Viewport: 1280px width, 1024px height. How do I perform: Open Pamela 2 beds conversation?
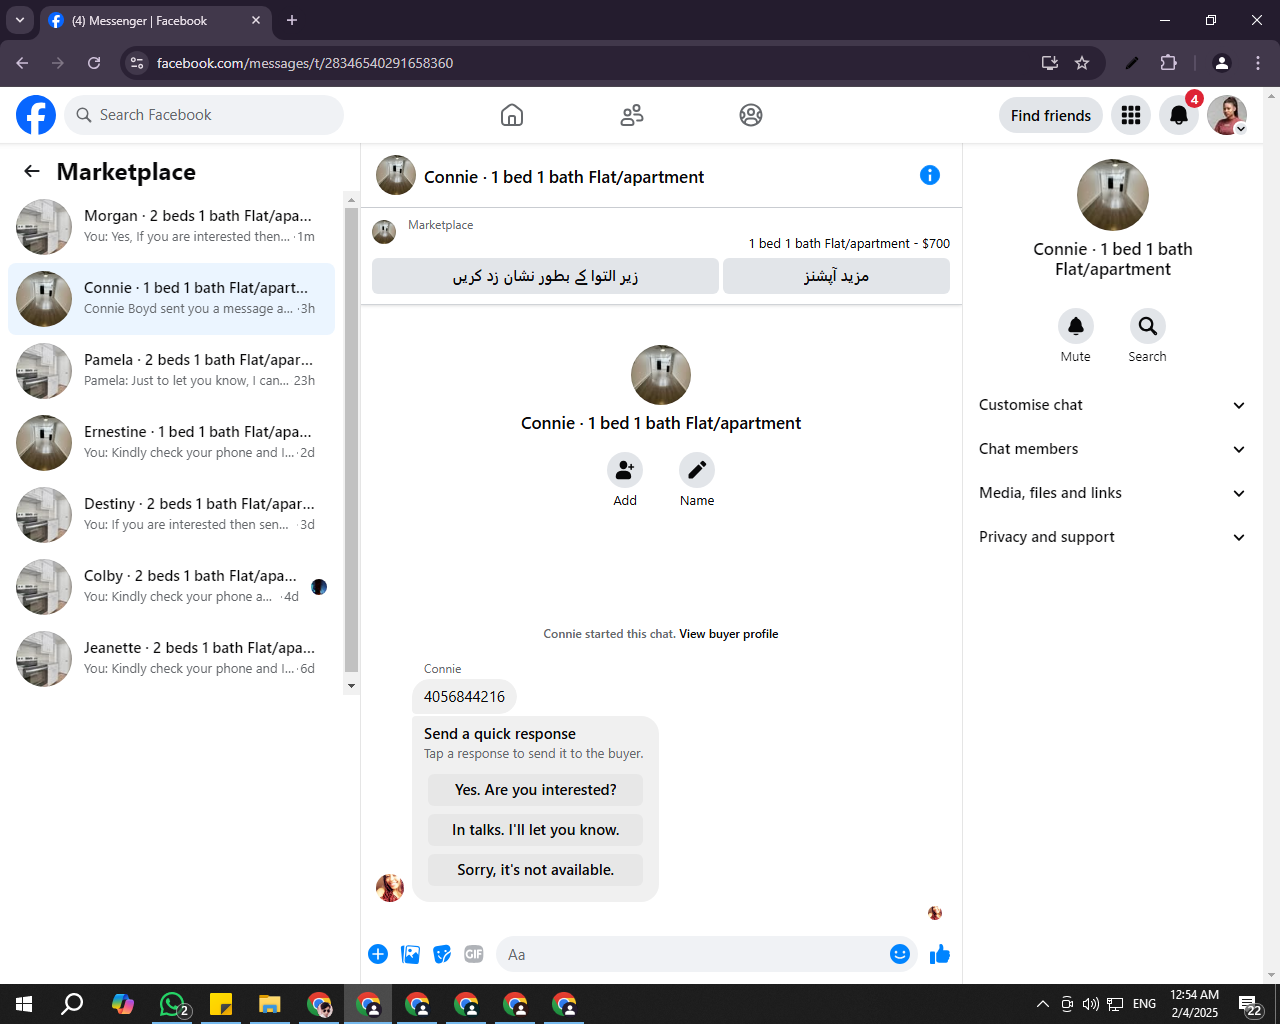click(171, 371)
